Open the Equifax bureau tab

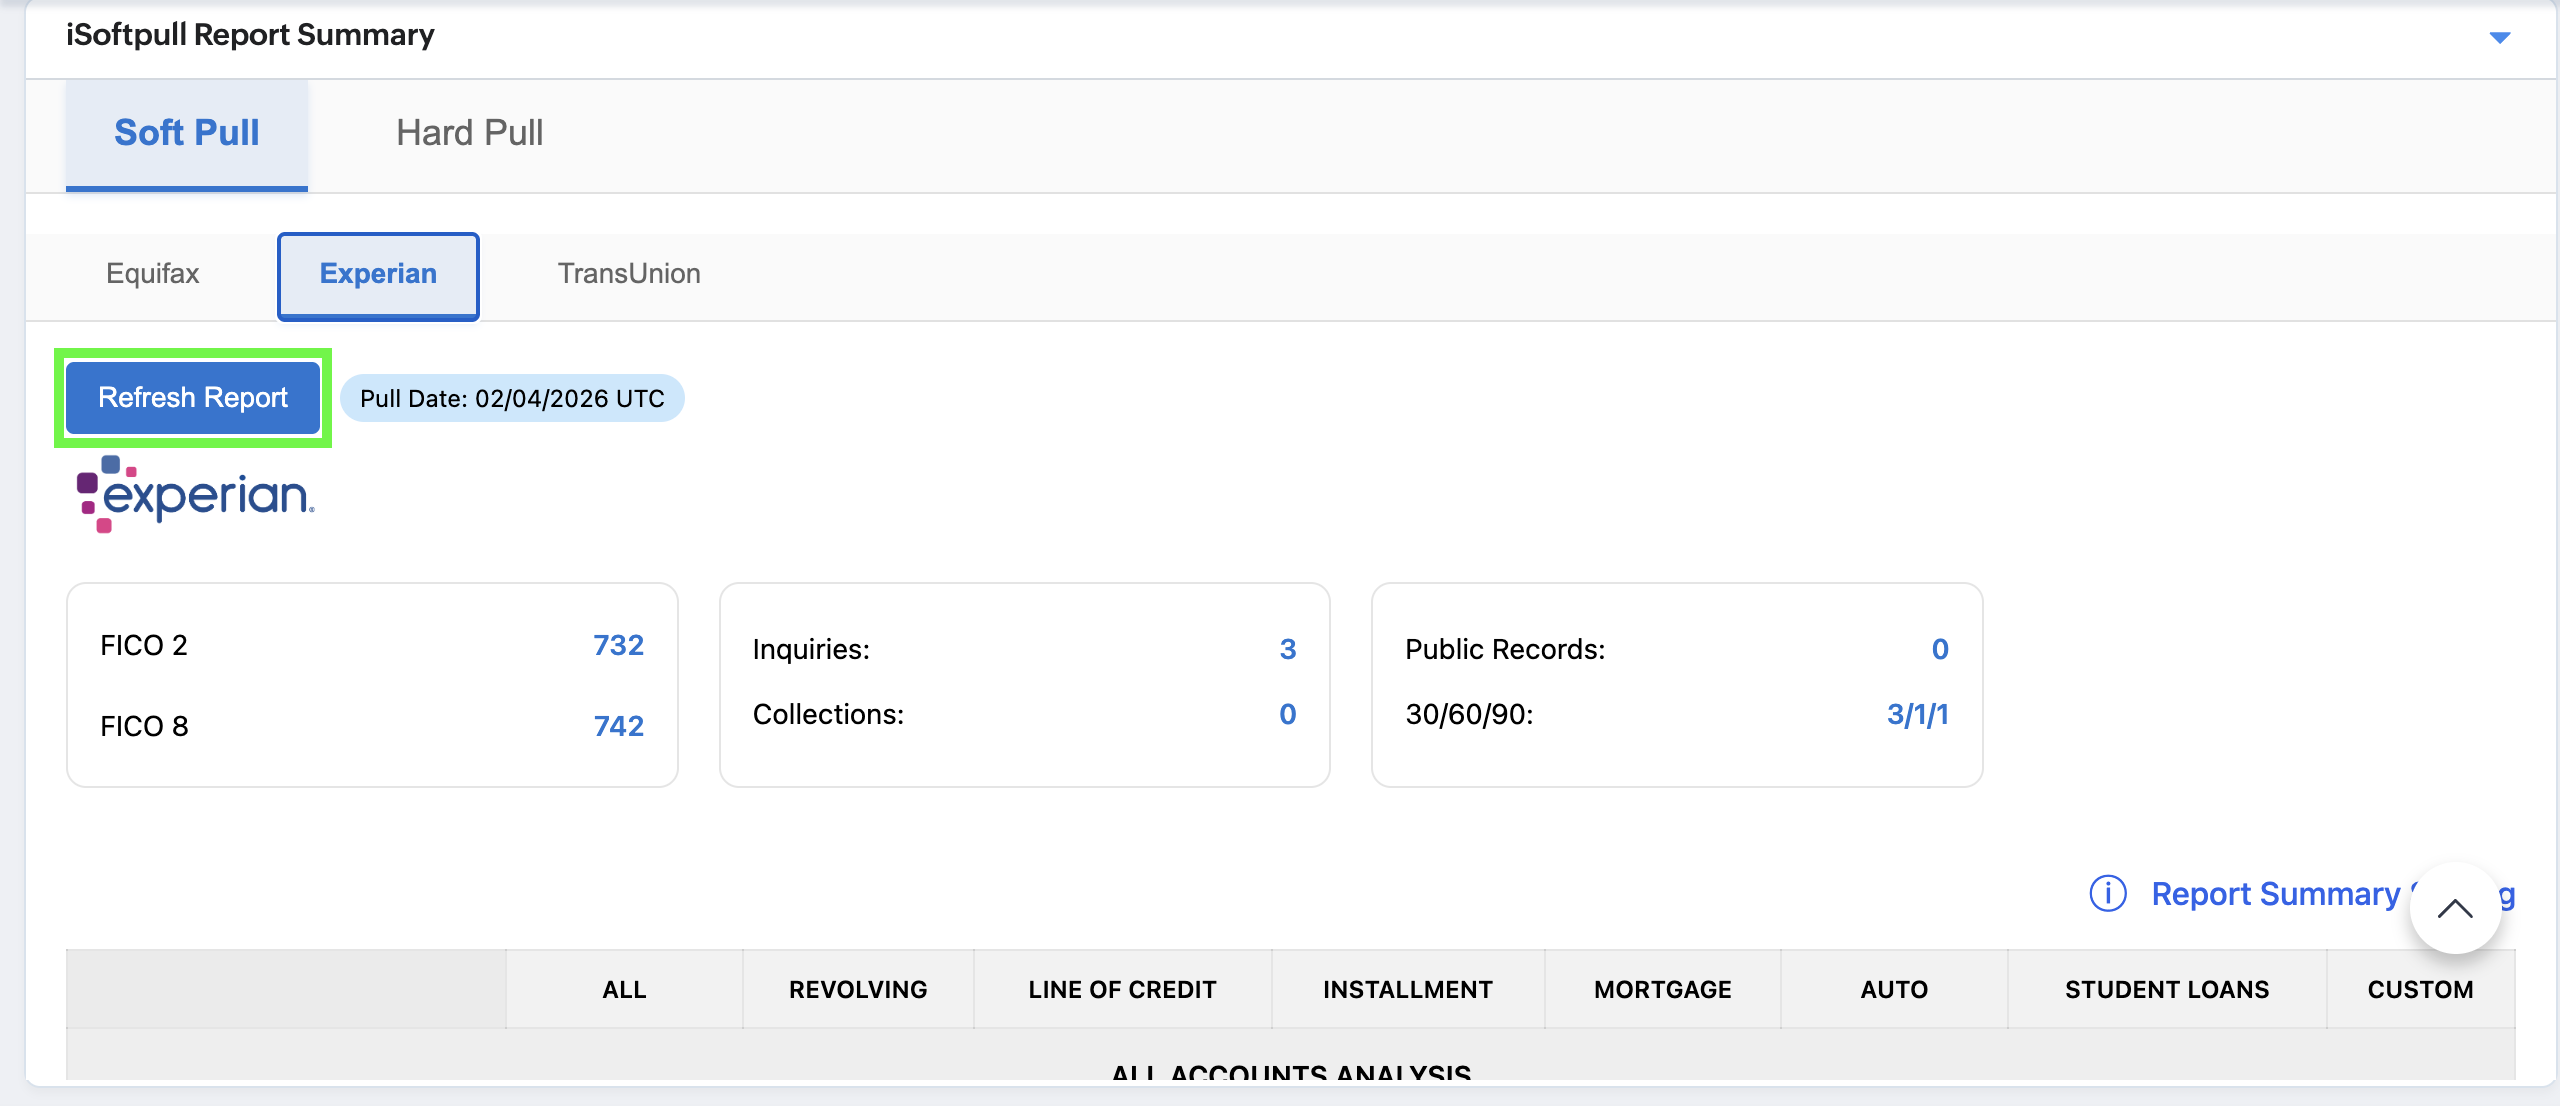153,274
